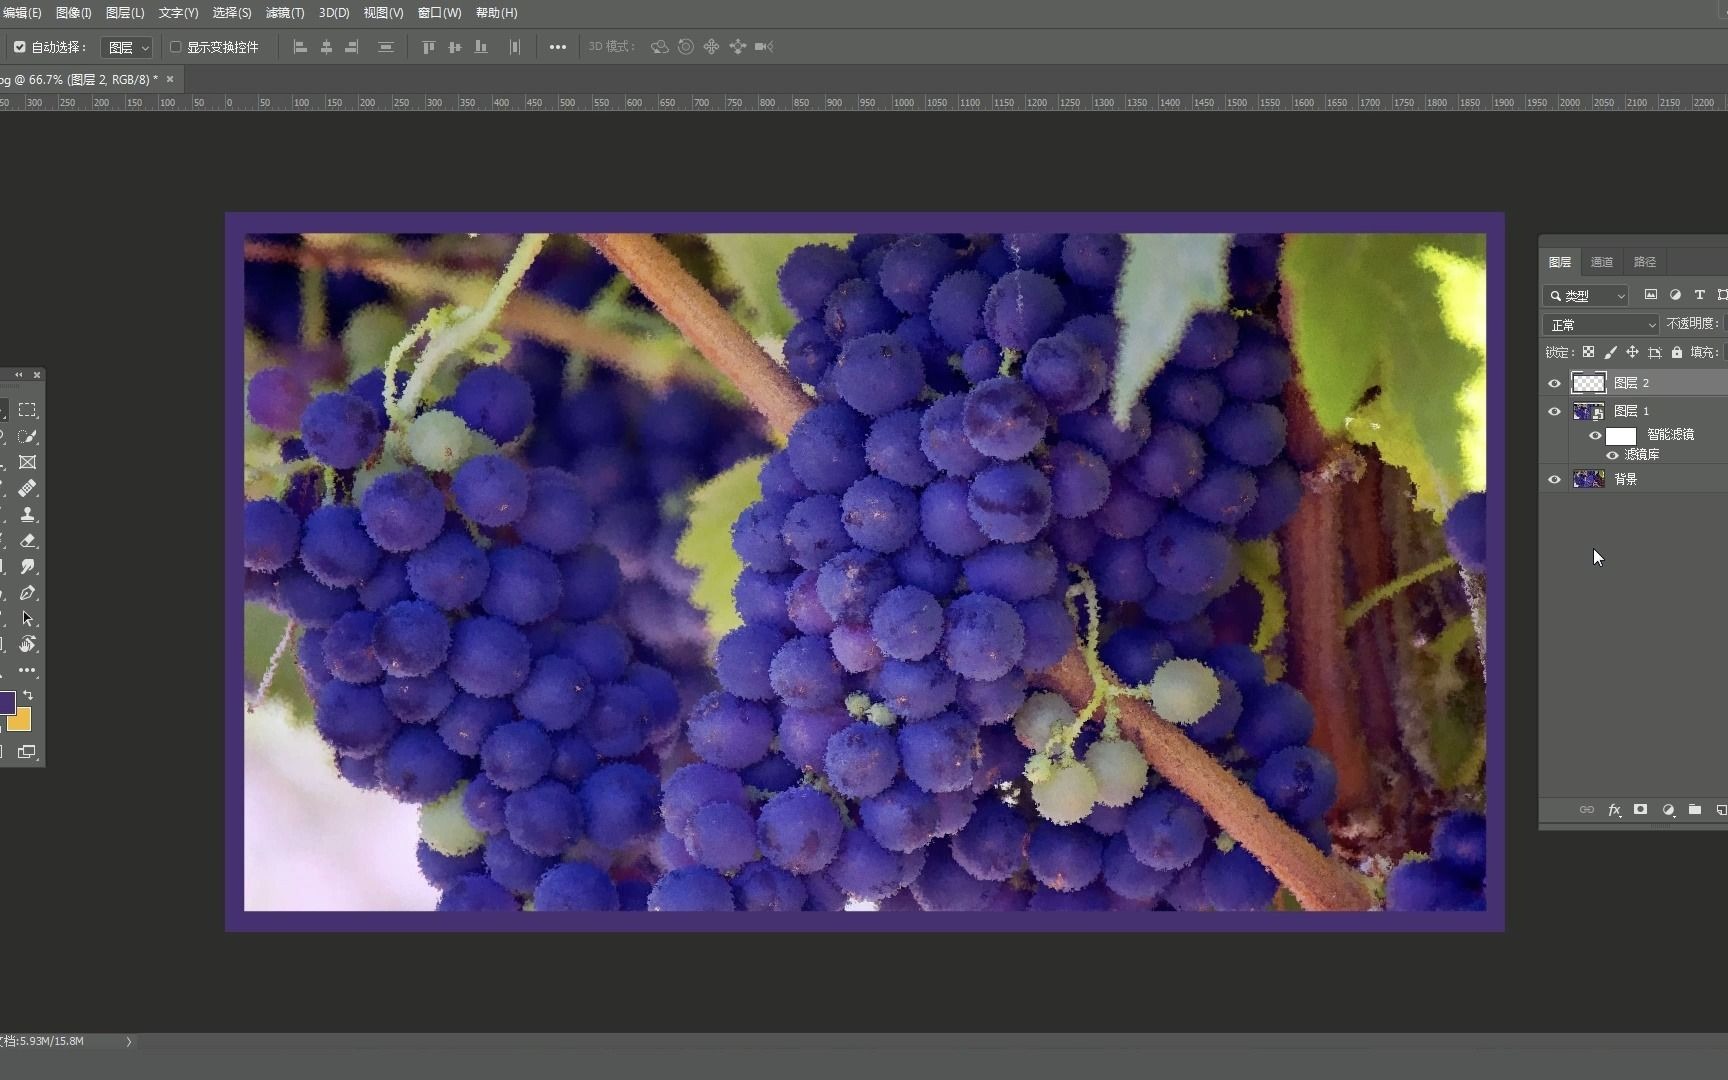The height and width of the screenshot is (1080, 1728).
Task: Enable 自动选择 checkbox
Action: [x=19, y=47]
